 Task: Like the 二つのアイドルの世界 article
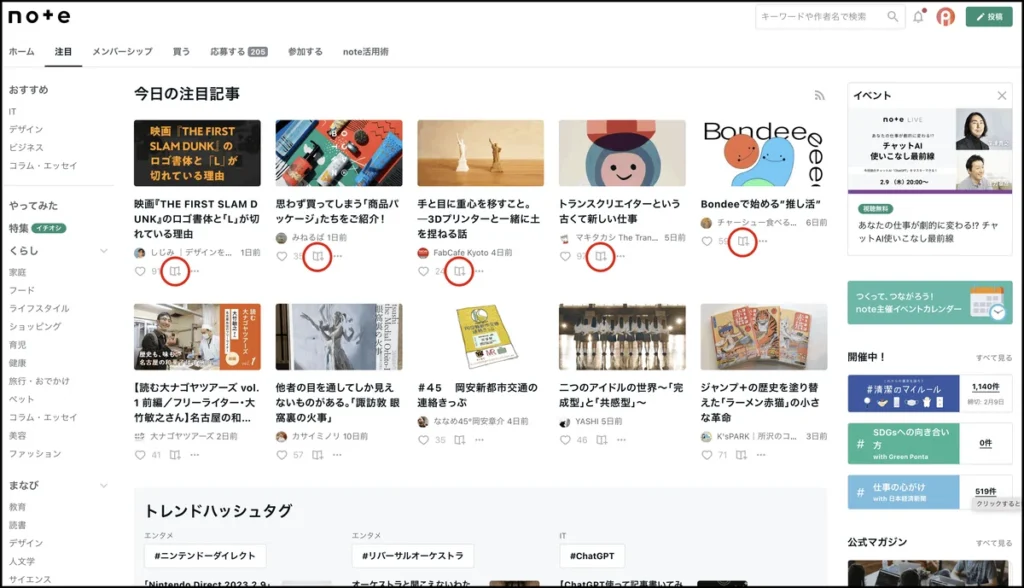[x=565, y=440]
